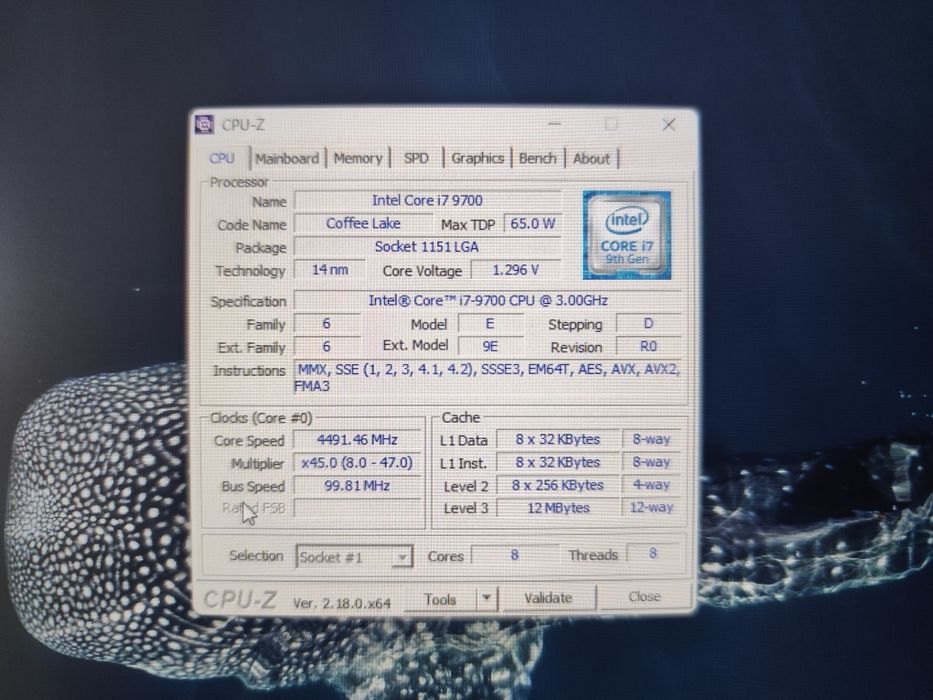The width and height of the screenshot is (933, 700).
Task: Click the Technology value 14 nm
Action: coord(330,270)
